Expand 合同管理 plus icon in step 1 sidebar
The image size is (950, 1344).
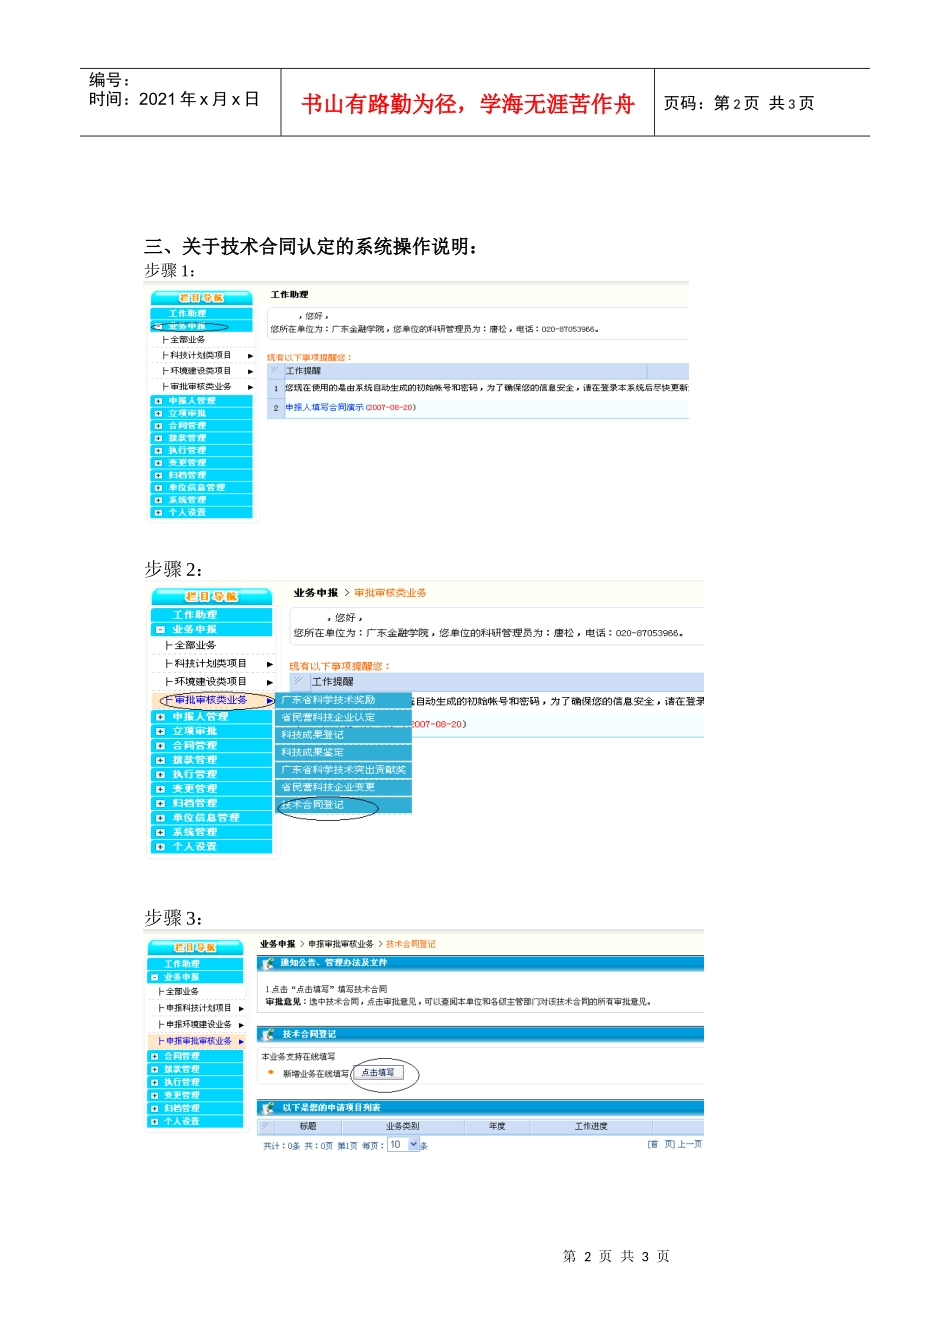click(x=158, y=426)
